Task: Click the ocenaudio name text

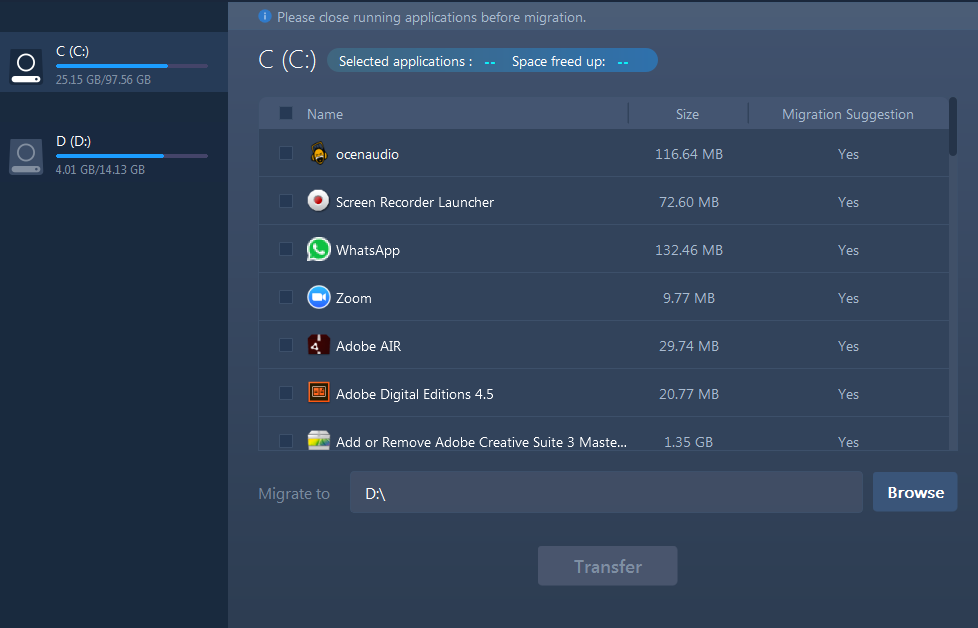Action: (367, 154)
